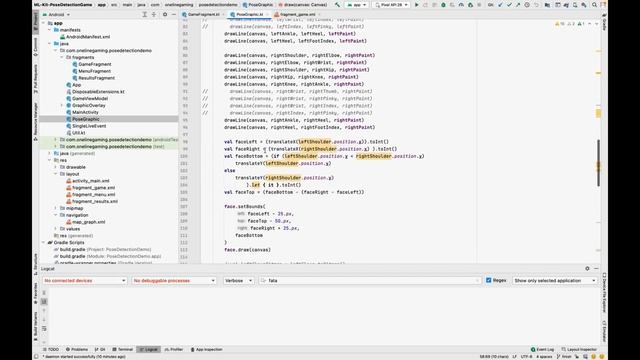Viewport: 640px width, 360px height.
Task: Open the Show only selected application dropdown
Action: [555, 281]
